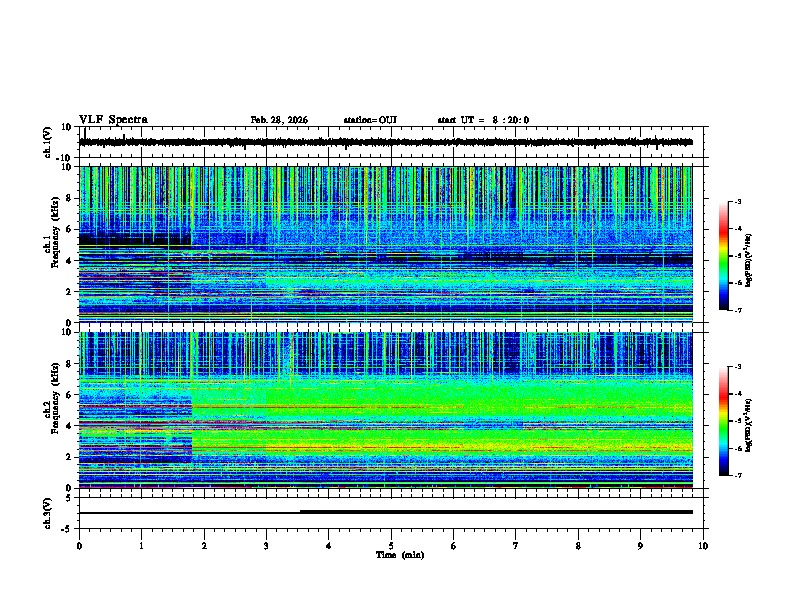The image size is (792, 612).
Task: Click the "Time (min)" x-axis label
Action: tap(400, 555)
